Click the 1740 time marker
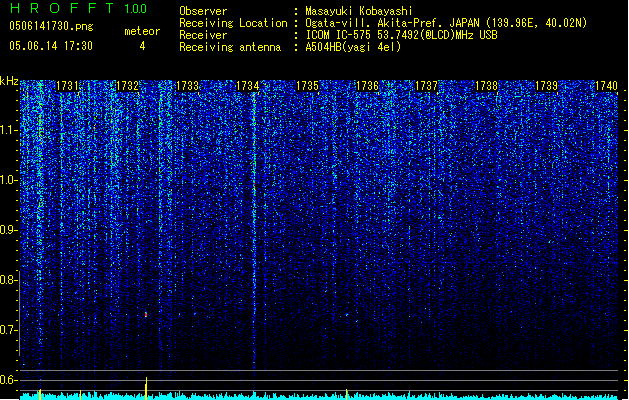629x400 pixels. (x=606, y=86)
